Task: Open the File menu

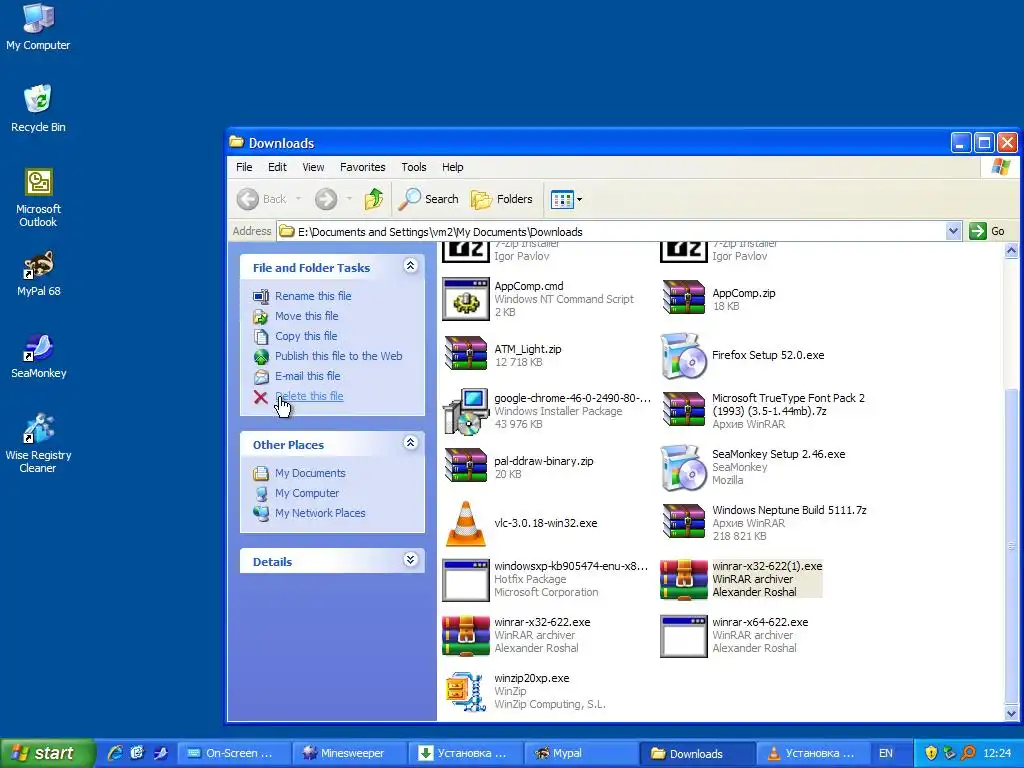Action: pos(244,167)
